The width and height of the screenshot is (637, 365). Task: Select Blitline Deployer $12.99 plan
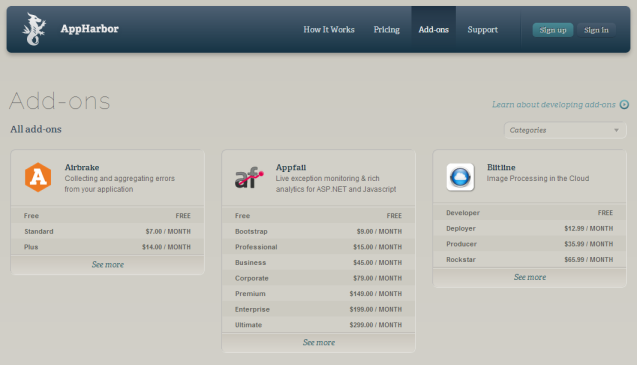tap(530, 228)
